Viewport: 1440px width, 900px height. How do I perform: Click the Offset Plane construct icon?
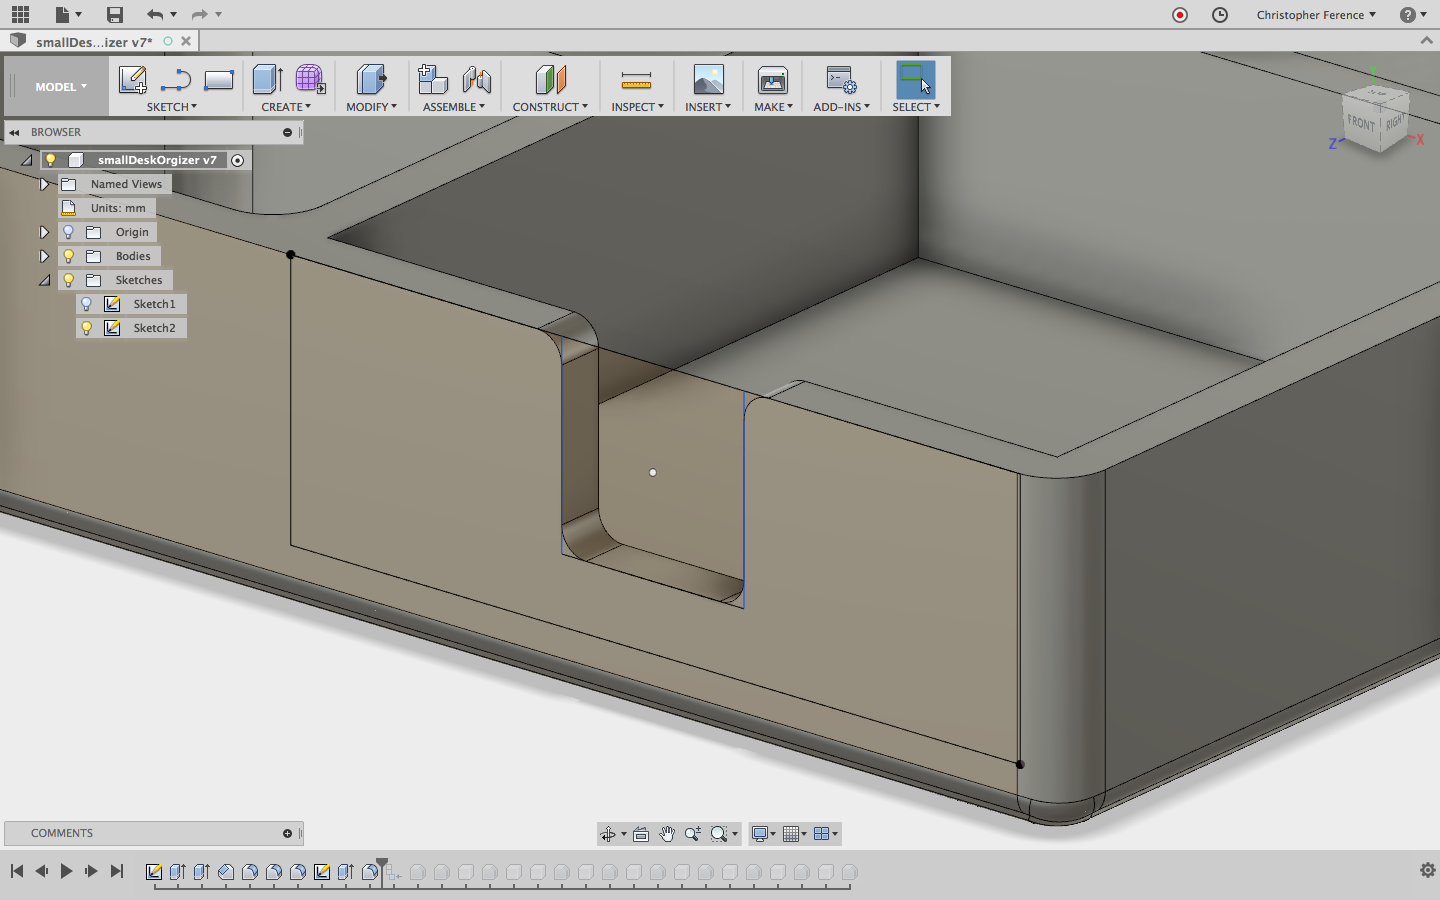(x=550, y=80)
